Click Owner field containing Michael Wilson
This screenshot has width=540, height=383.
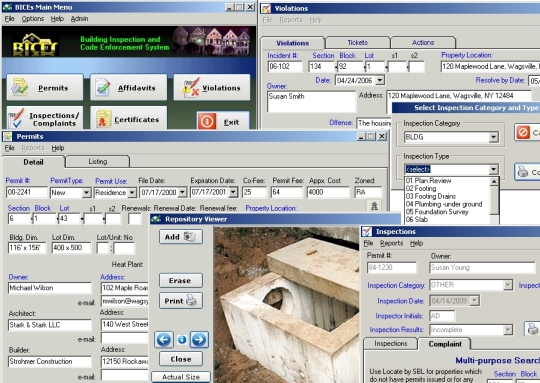click(x=50, y=288)
